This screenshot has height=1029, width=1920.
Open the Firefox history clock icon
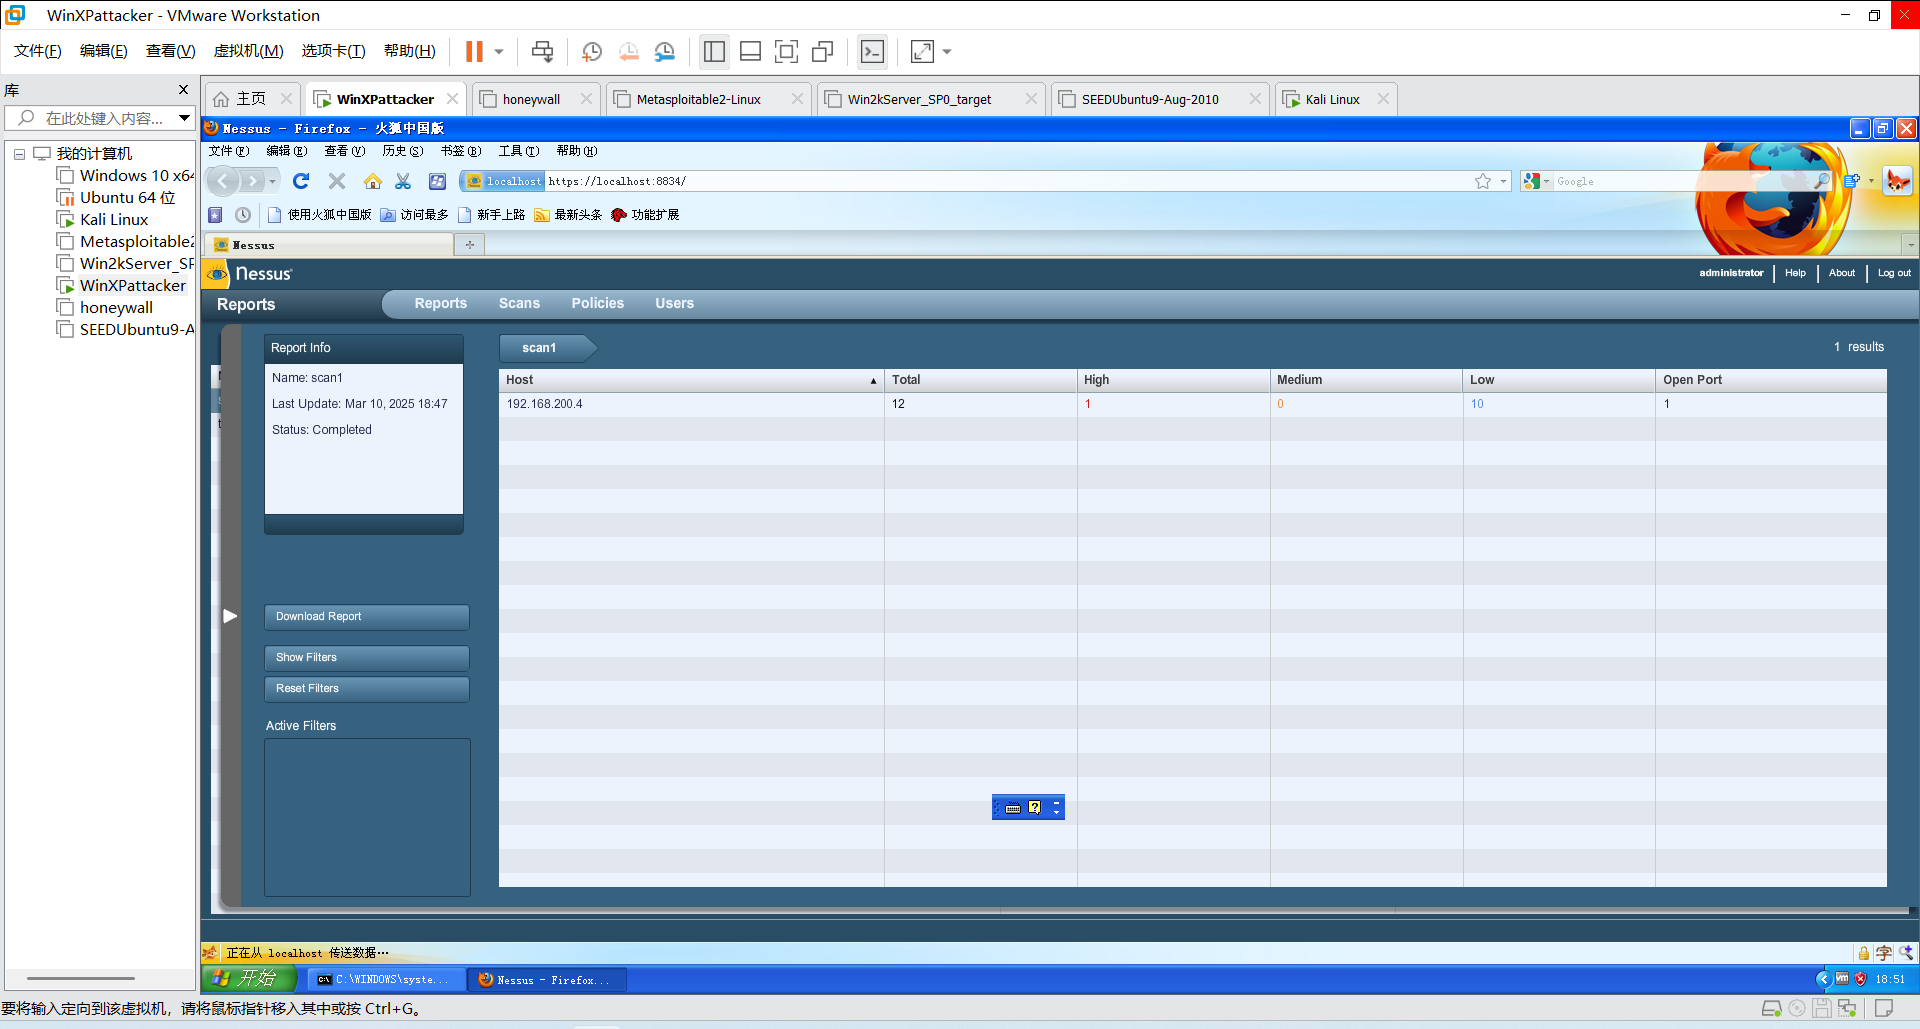(243, 215)
